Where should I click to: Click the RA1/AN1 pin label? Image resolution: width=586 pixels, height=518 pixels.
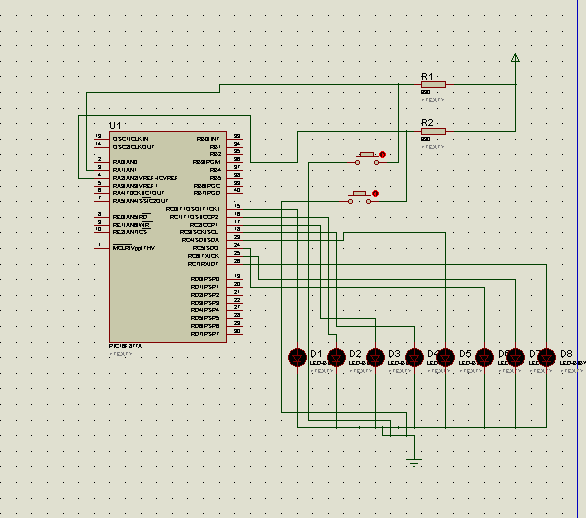coord(125,170)
